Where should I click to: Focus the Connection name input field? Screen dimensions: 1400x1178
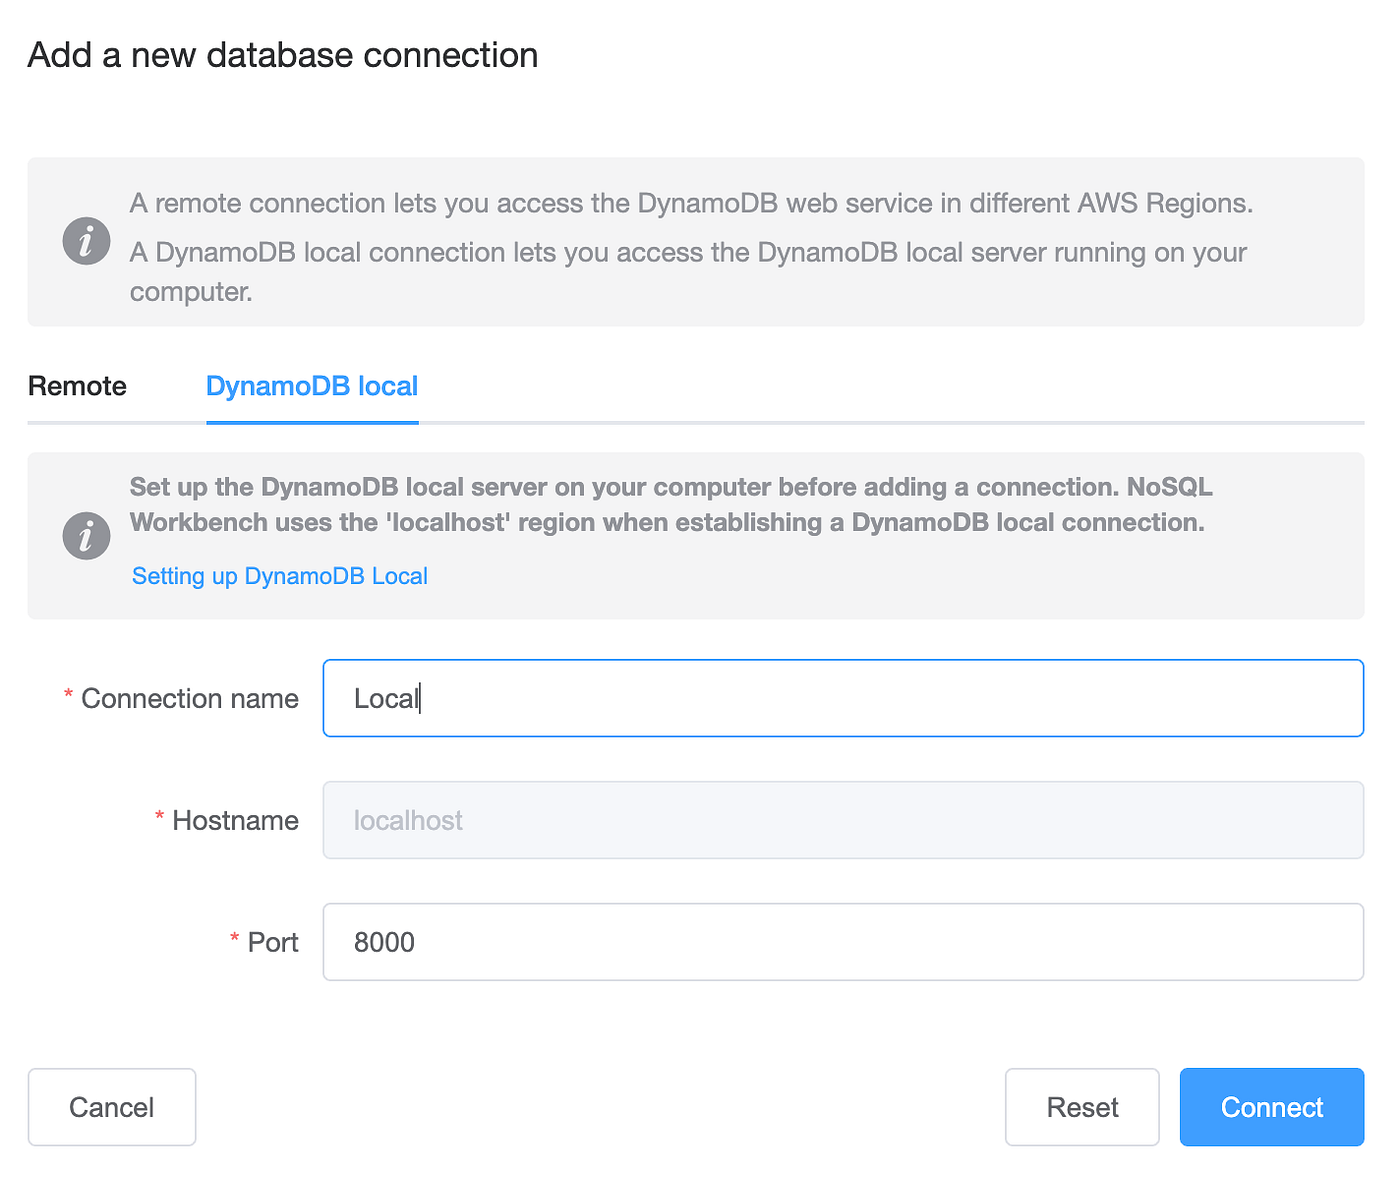click(x=842, y=698)
